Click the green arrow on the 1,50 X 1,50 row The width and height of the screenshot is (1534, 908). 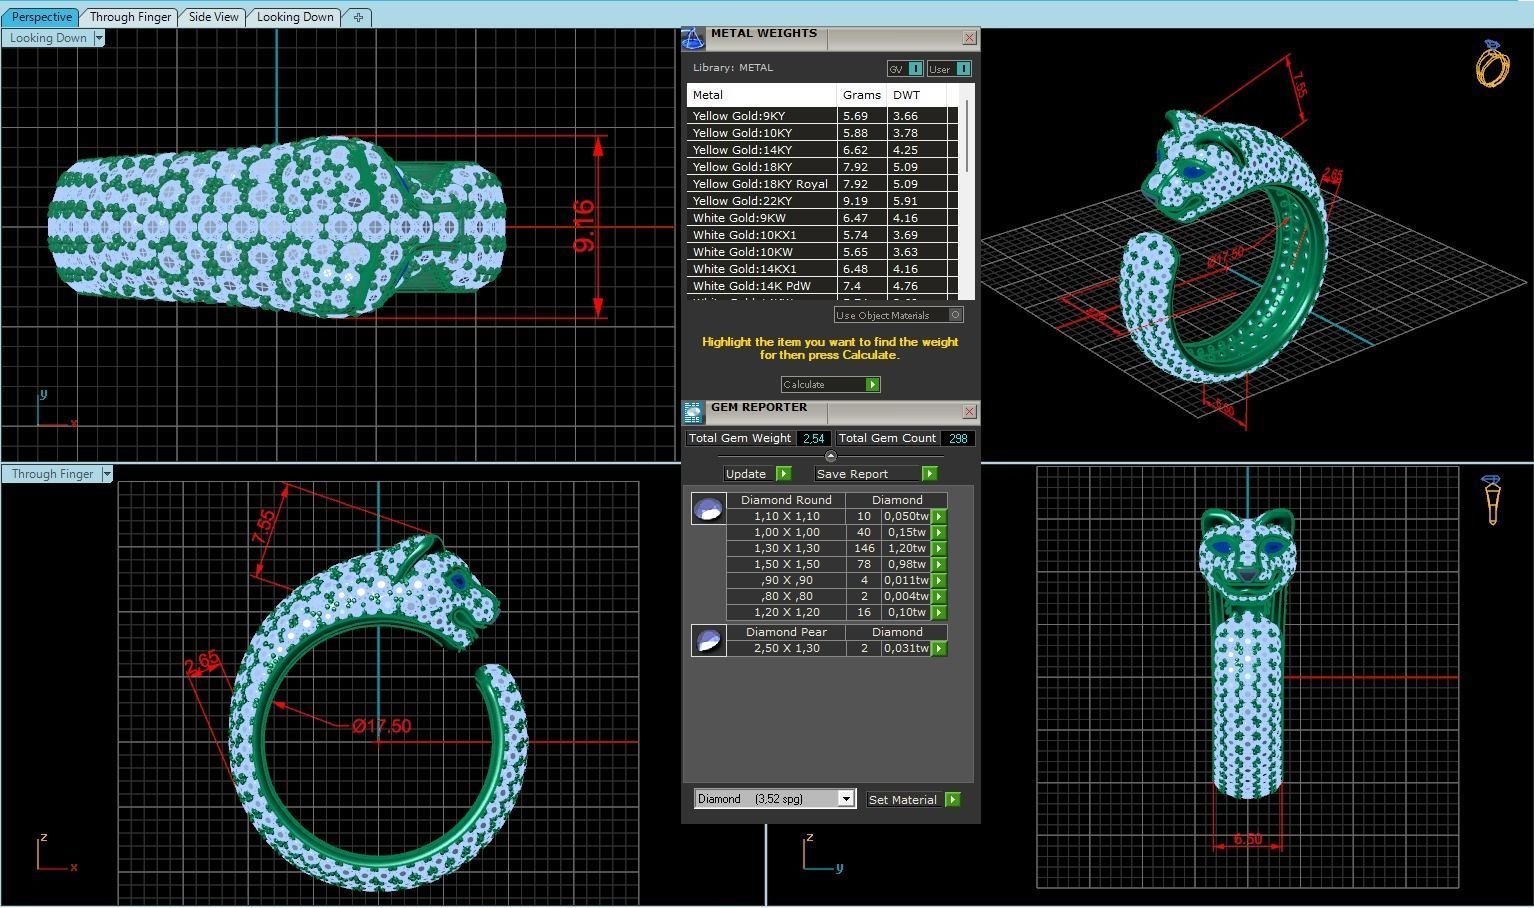click(939, 564)
